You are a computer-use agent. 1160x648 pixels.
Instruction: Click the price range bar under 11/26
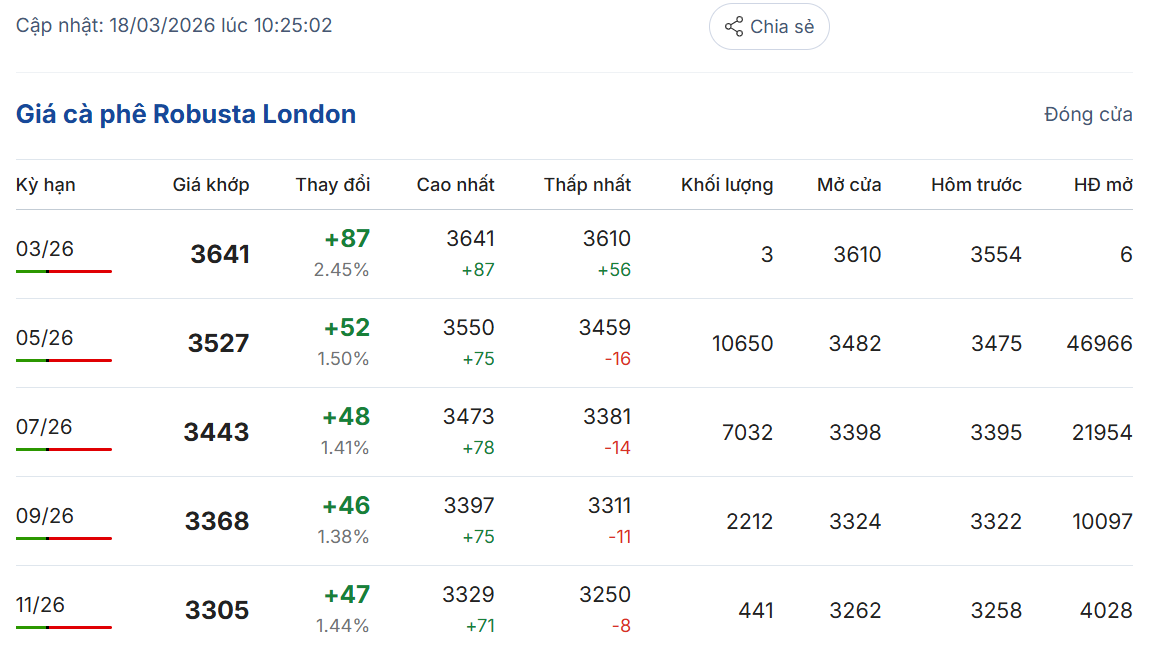64,627
